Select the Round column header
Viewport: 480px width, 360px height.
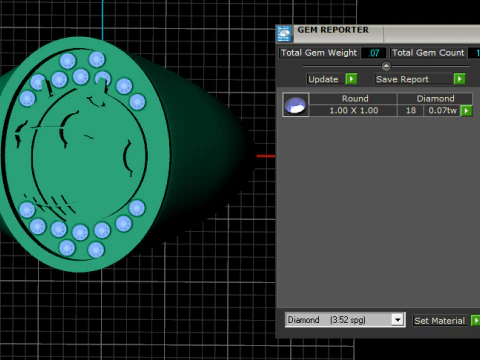coord(354,99)
